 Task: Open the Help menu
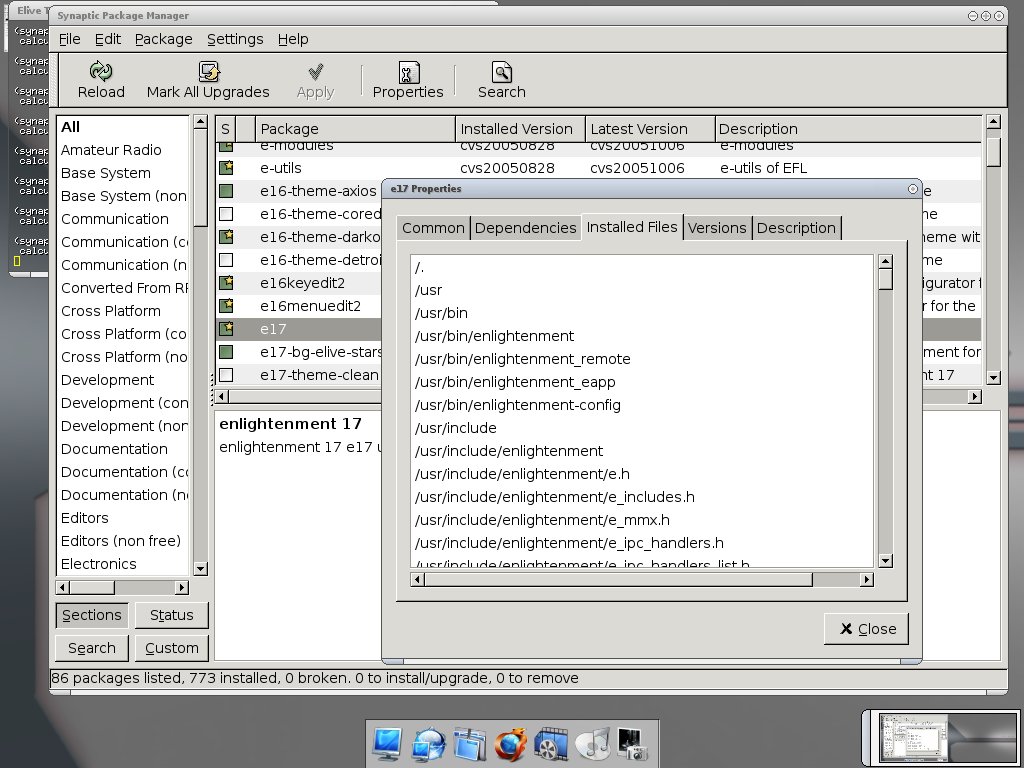point(293,39)
